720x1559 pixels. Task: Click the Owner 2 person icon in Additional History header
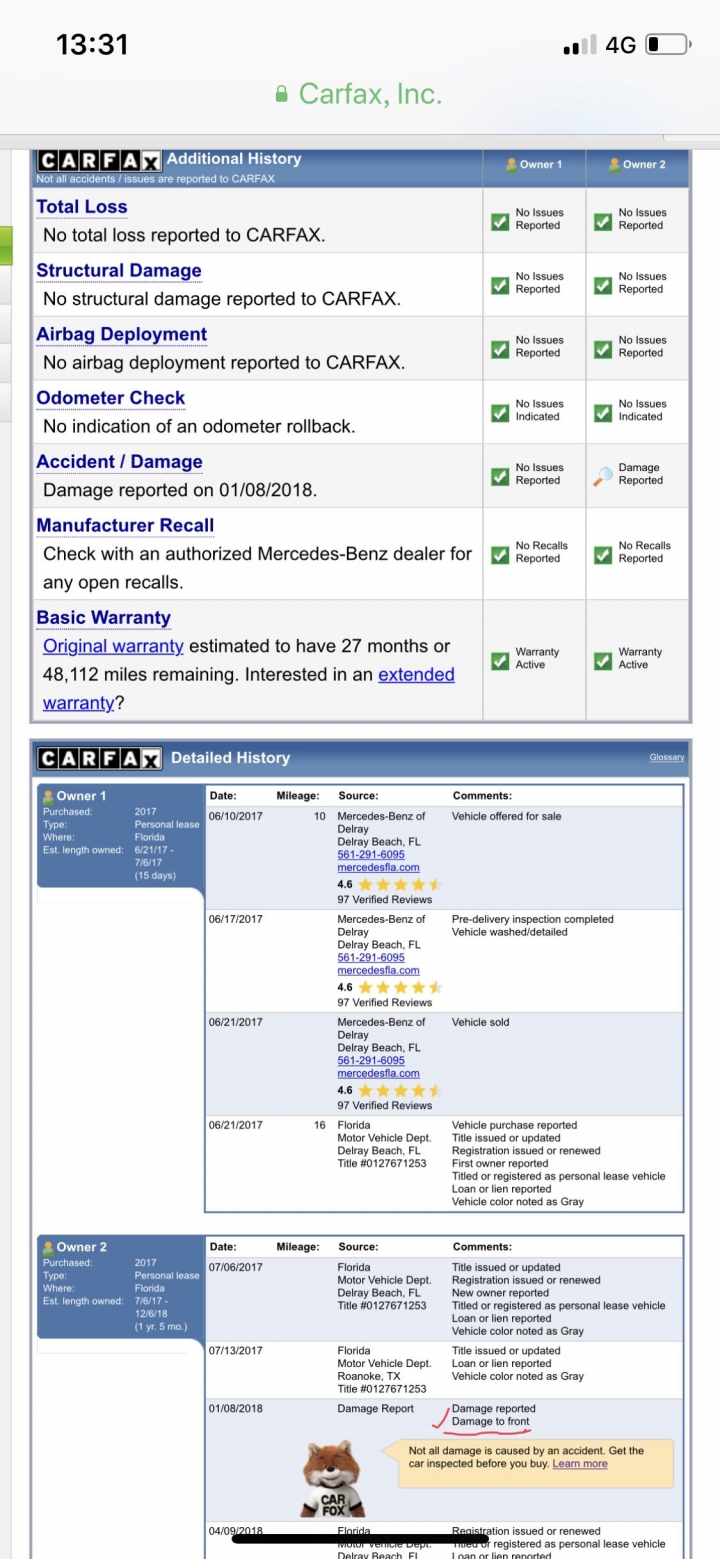(615, 164)
